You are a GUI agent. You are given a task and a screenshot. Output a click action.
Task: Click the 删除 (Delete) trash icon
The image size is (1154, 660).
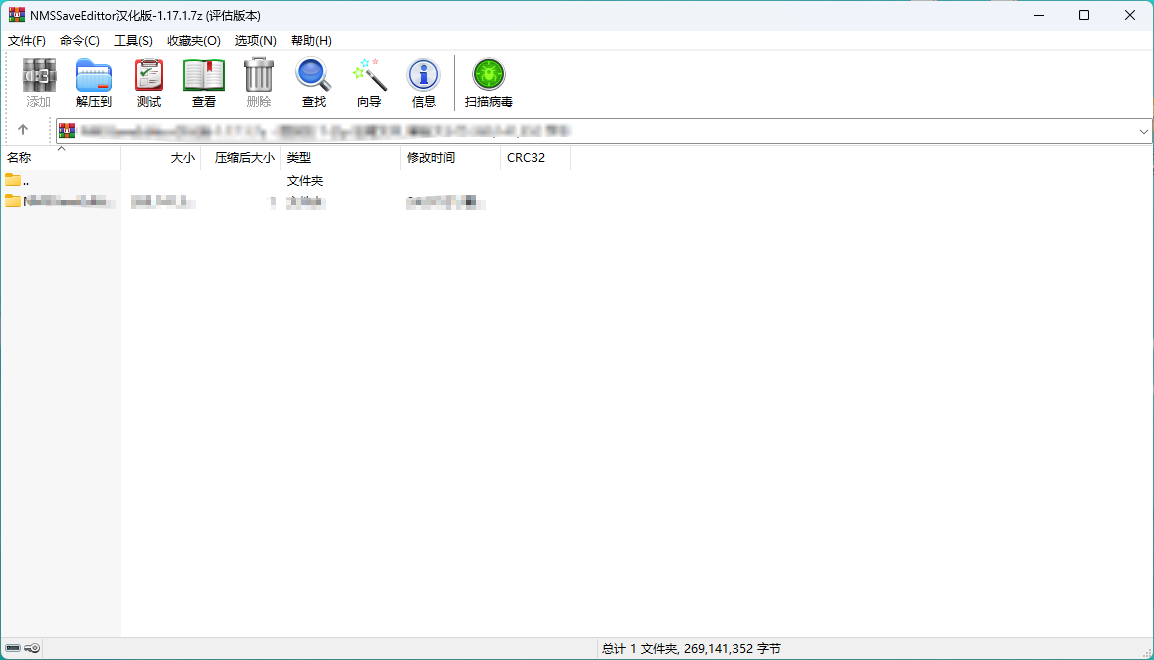coord(259,82)
